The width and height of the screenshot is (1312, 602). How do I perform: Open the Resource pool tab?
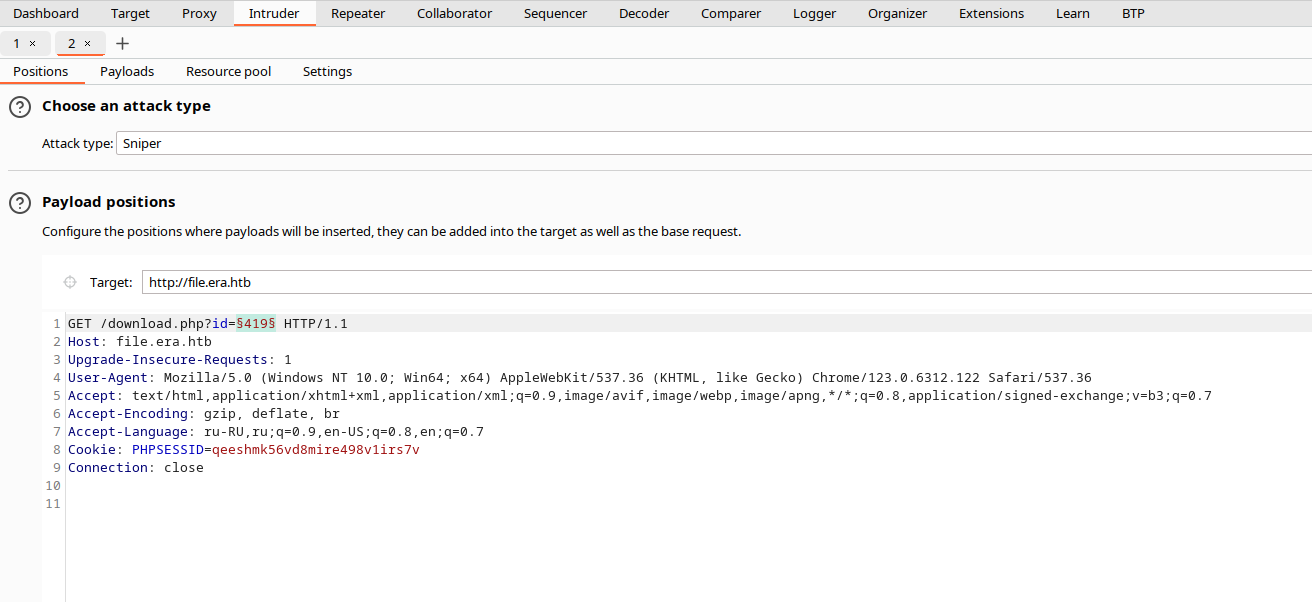228,72
